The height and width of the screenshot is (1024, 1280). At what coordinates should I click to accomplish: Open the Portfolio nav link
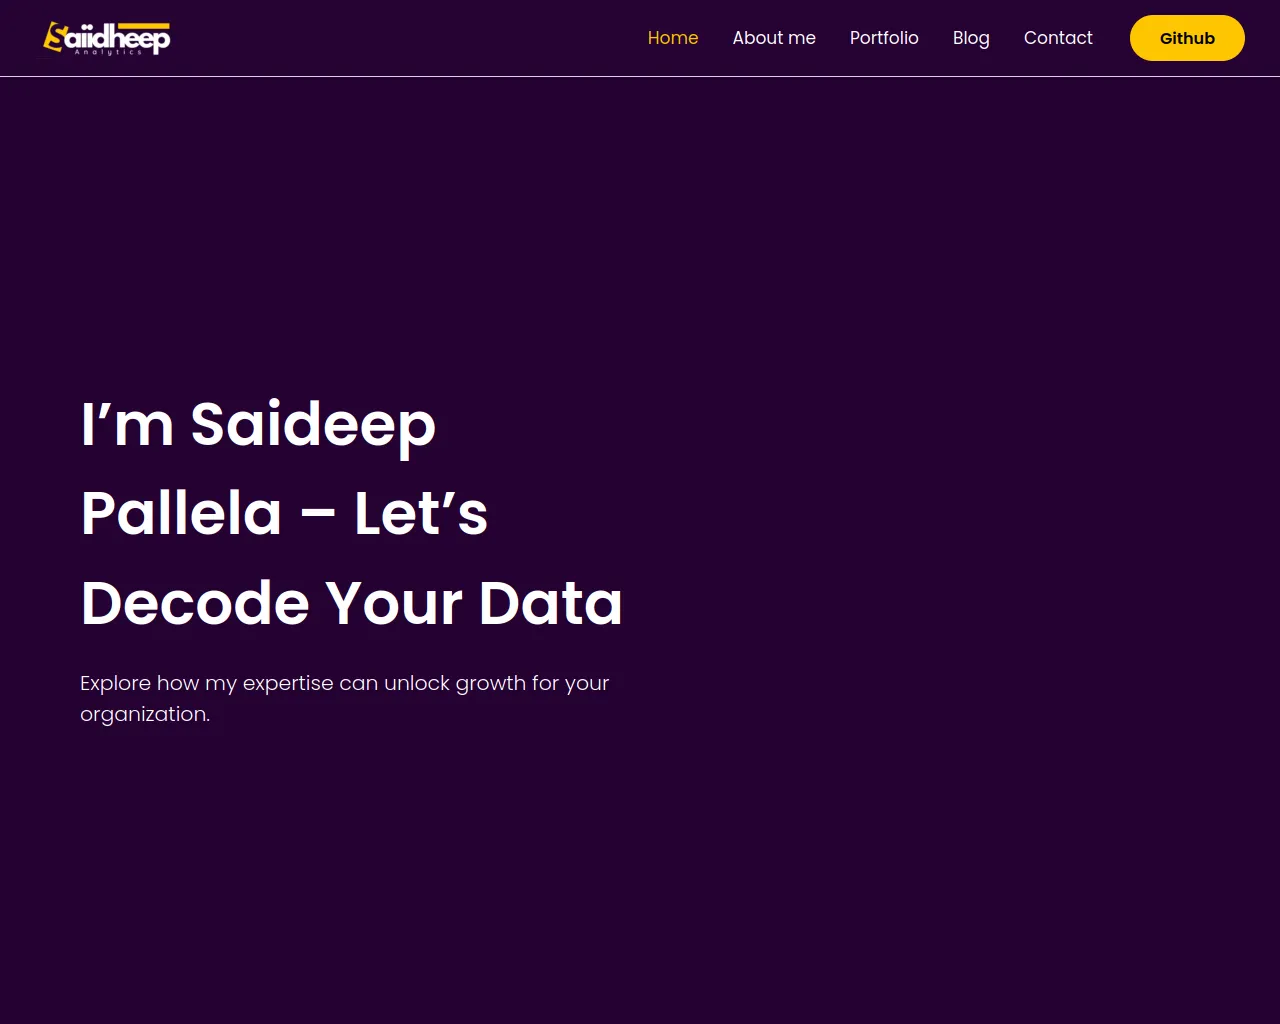click(x=884, y=38)
